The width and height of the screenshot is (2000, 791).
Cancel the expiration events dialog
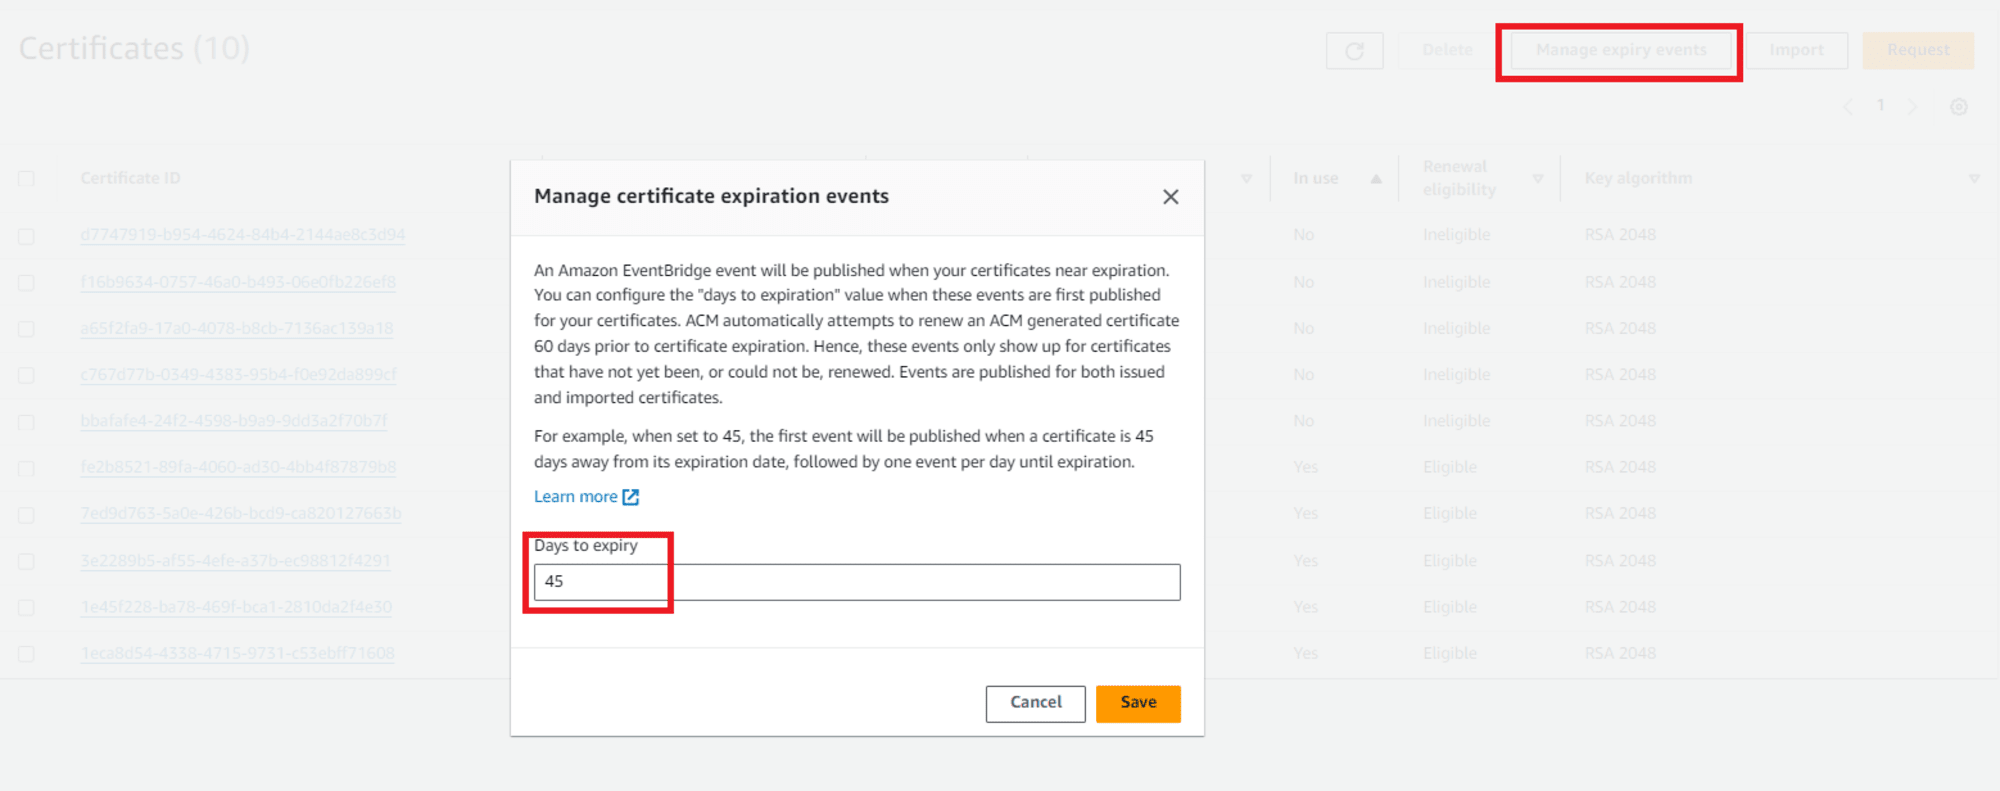point(1035,703)
